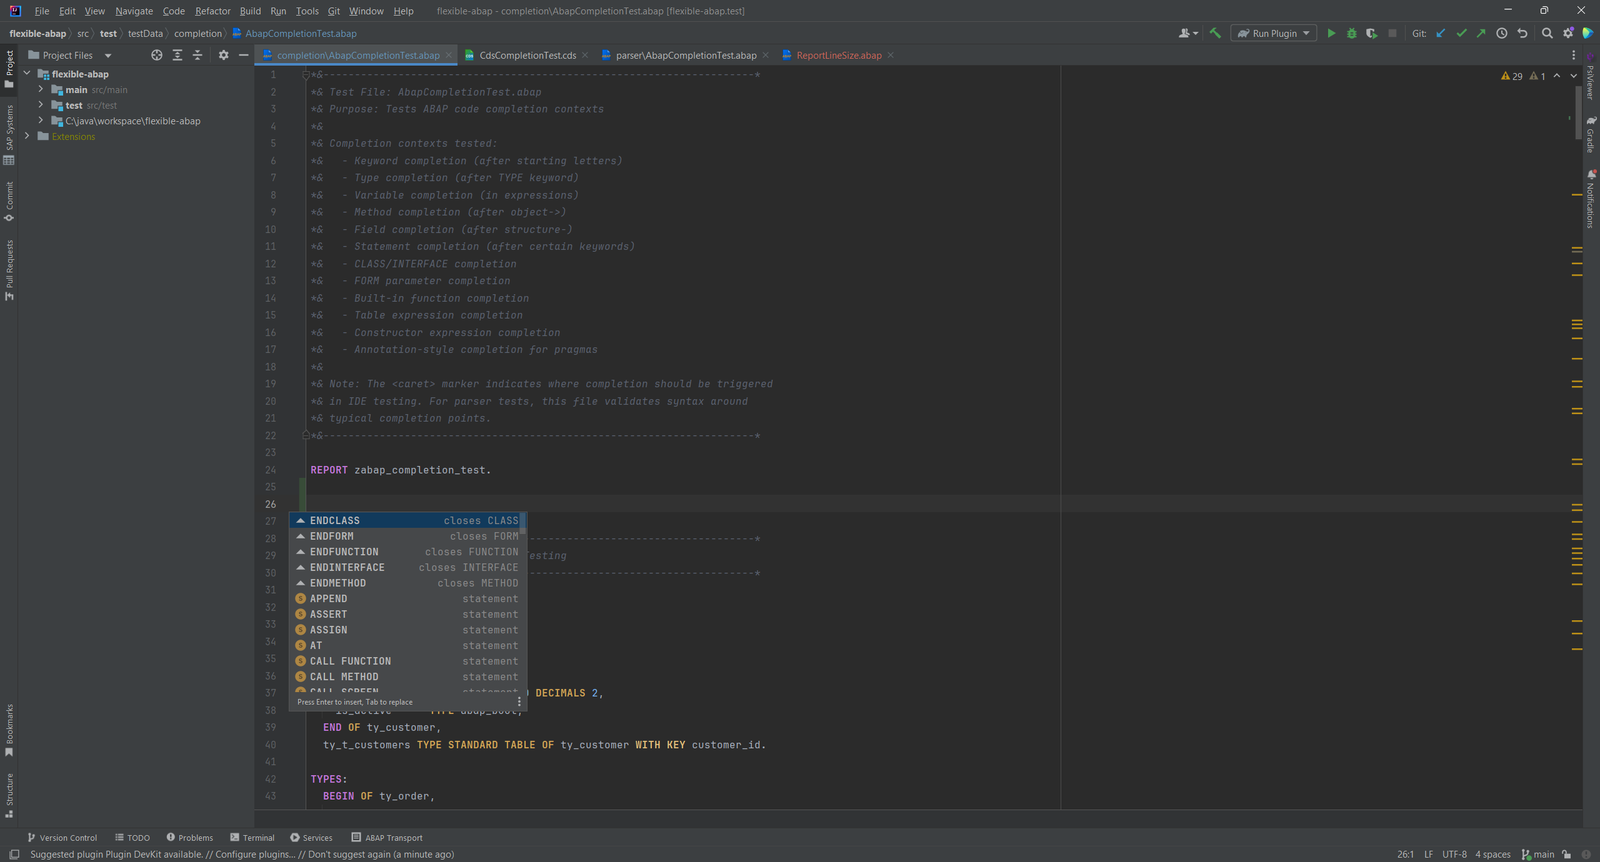The width and height of the screenshot is (1600, 862).
Task: Click the Build project hammer icon
Action: [x=1215, y=33]
